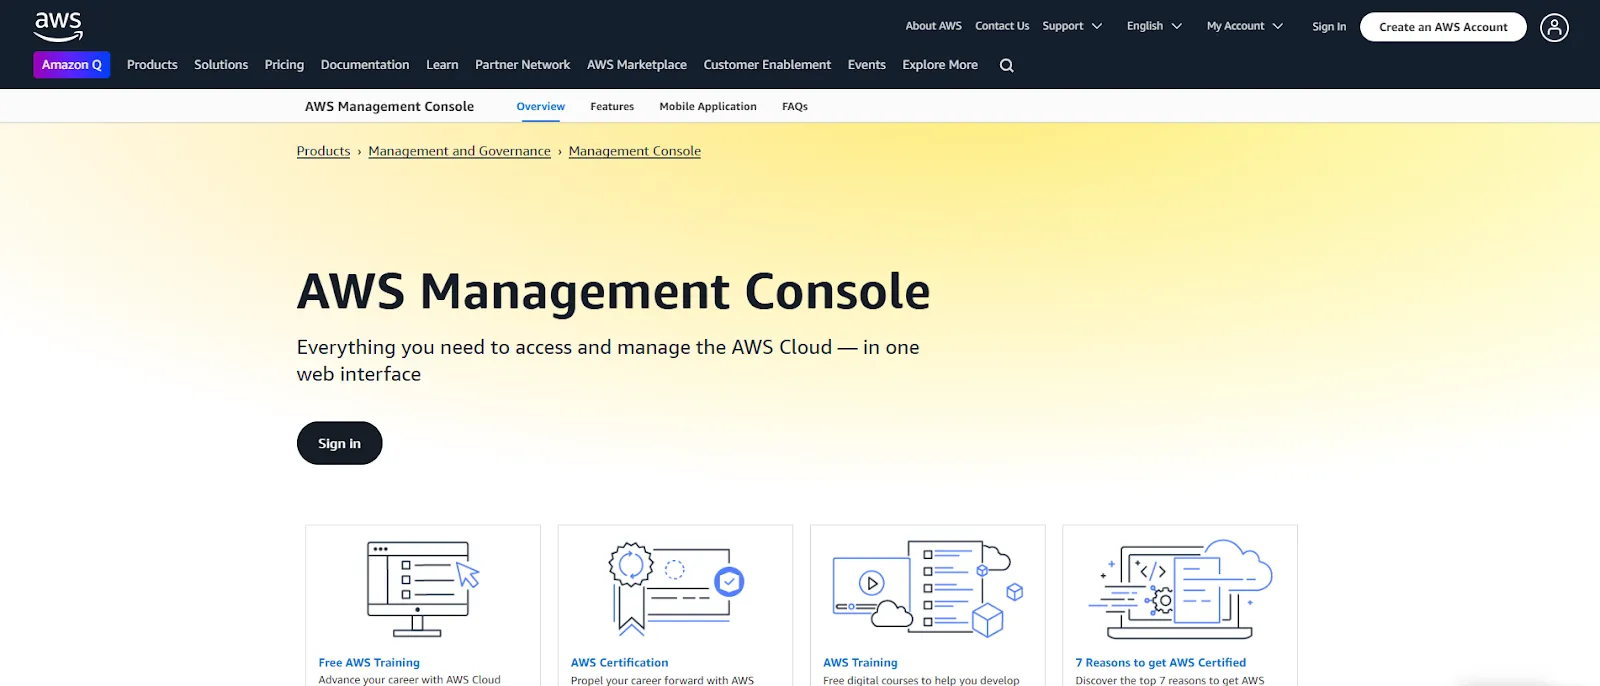The height and width of the screenshot is (686, 1600).
Task: Open the AWS Certification card link
Action: tap(619, 663)
